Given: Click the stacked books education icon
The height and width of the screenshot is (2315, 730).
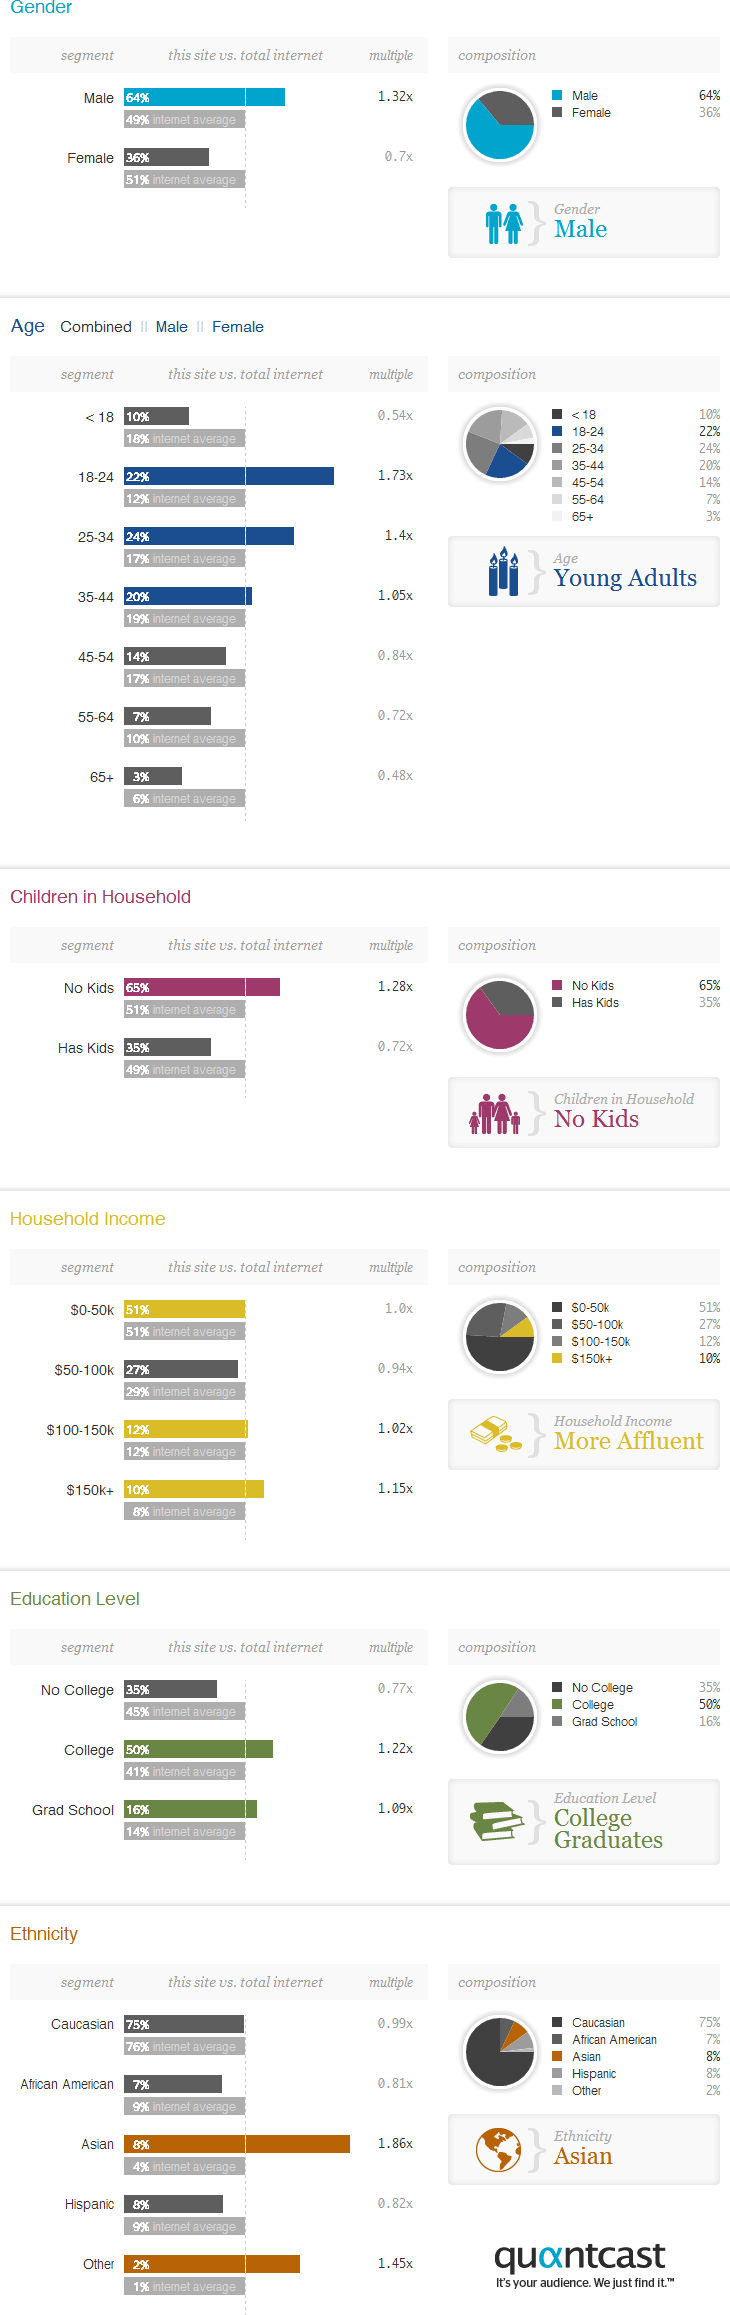Looking at the screenshot, I should (497, 1821).
